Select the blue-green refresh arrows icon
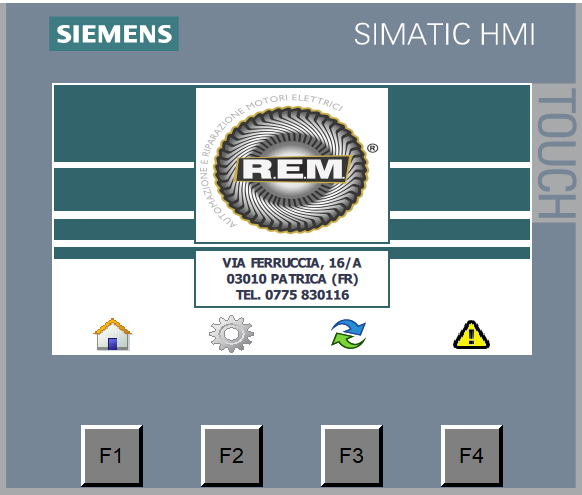Screen dimensions: 582x495 point(349,334)
